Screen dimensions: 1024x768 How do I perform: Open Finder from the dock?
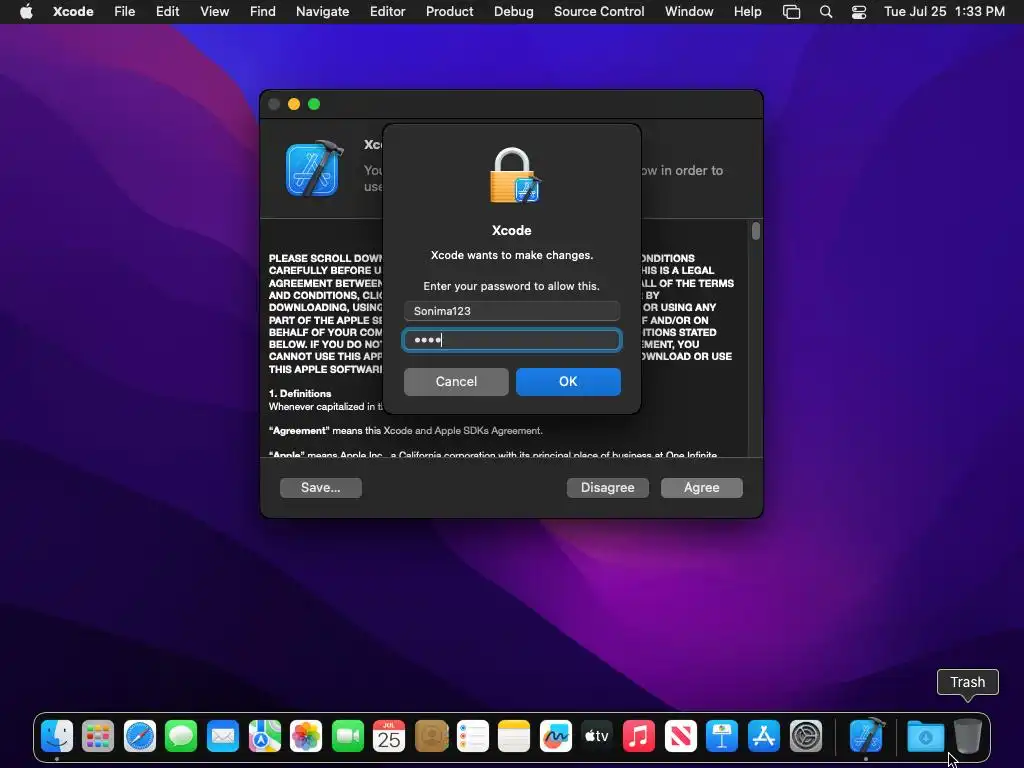pyautogui.click(x=57, y=736)
